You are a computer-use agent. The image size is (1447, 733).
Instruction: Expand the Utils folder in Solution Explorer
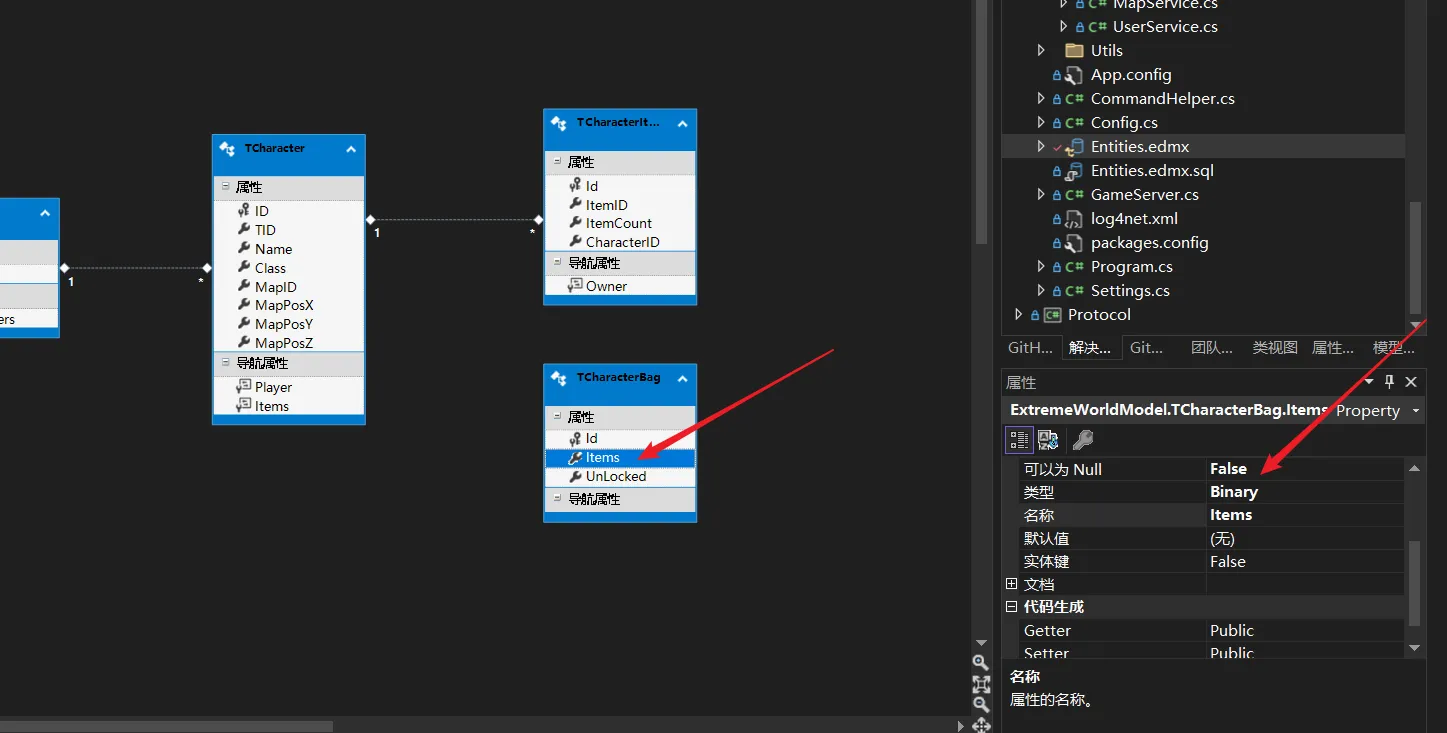1041,50
